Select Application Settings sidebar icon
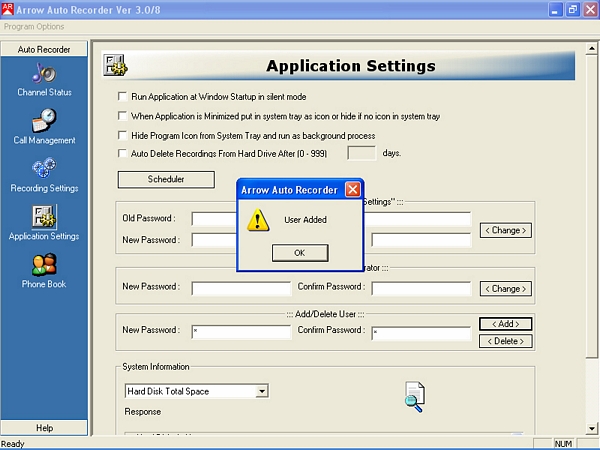 (x=44, y=217)
